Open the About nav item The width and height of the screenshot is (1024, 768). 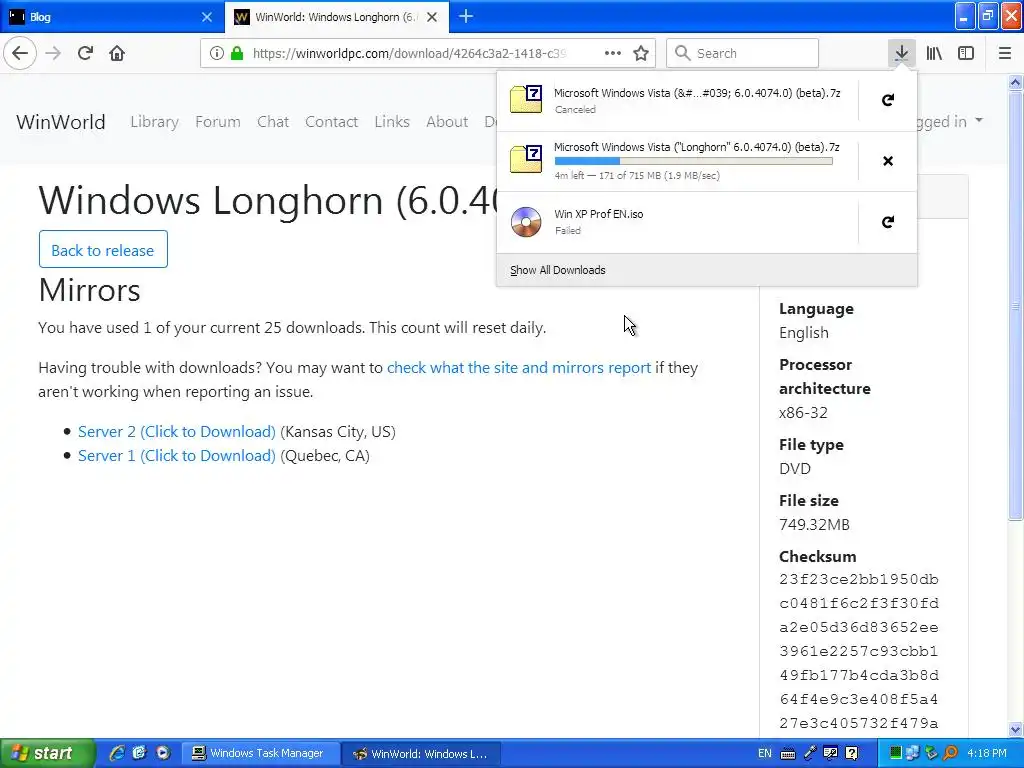pyautogui.click(x=447, y=121)
